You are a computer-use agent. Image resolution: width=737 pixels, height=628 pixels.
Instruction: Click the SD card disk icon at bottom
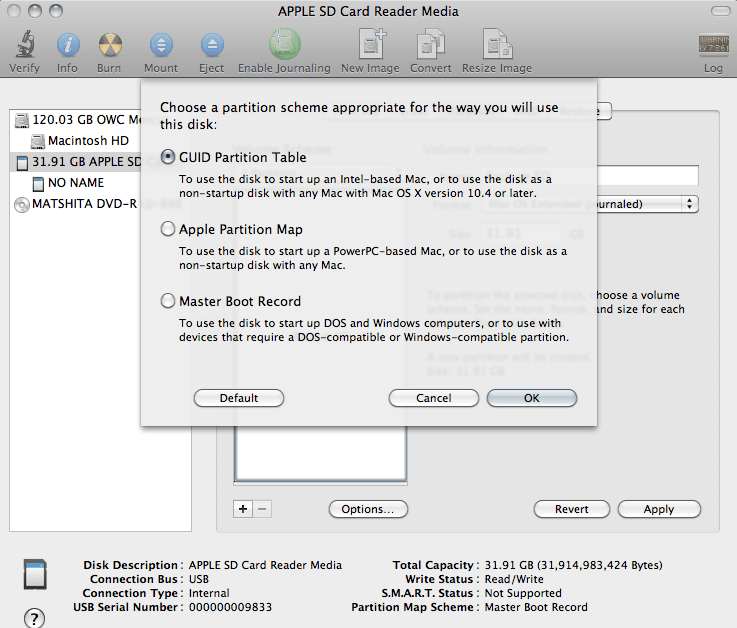pyautogui.click(x=35, y=574)
